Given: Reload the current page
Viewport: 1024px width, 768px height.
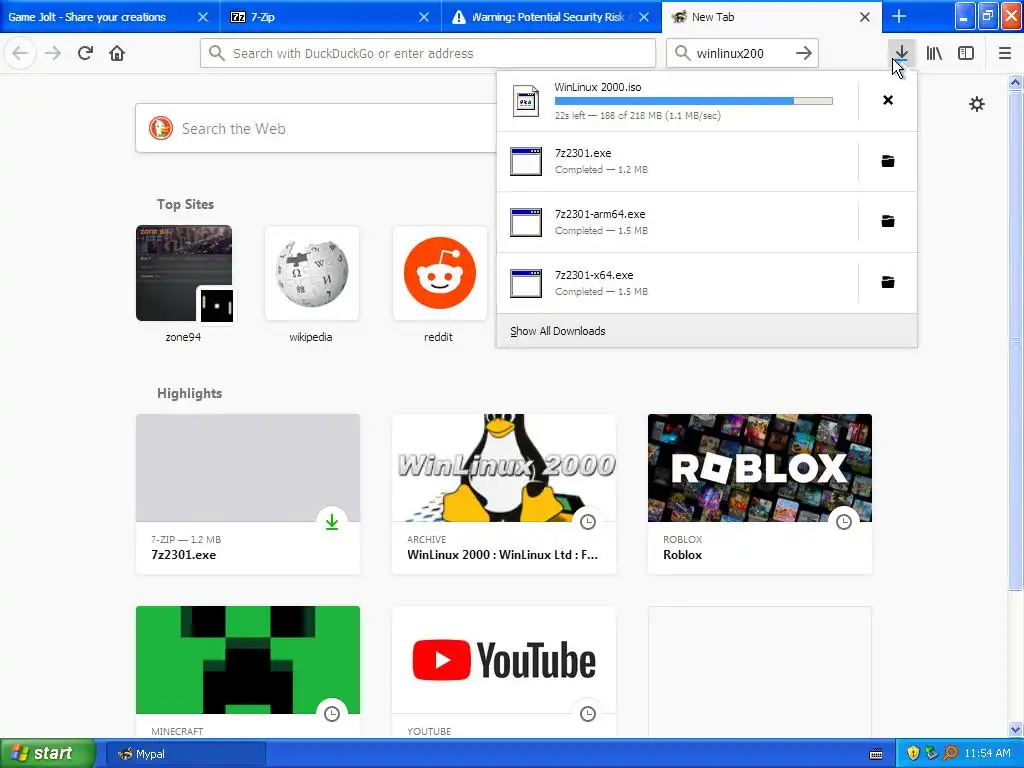Looking at the screenshot, I should click(x=86, y=54).
